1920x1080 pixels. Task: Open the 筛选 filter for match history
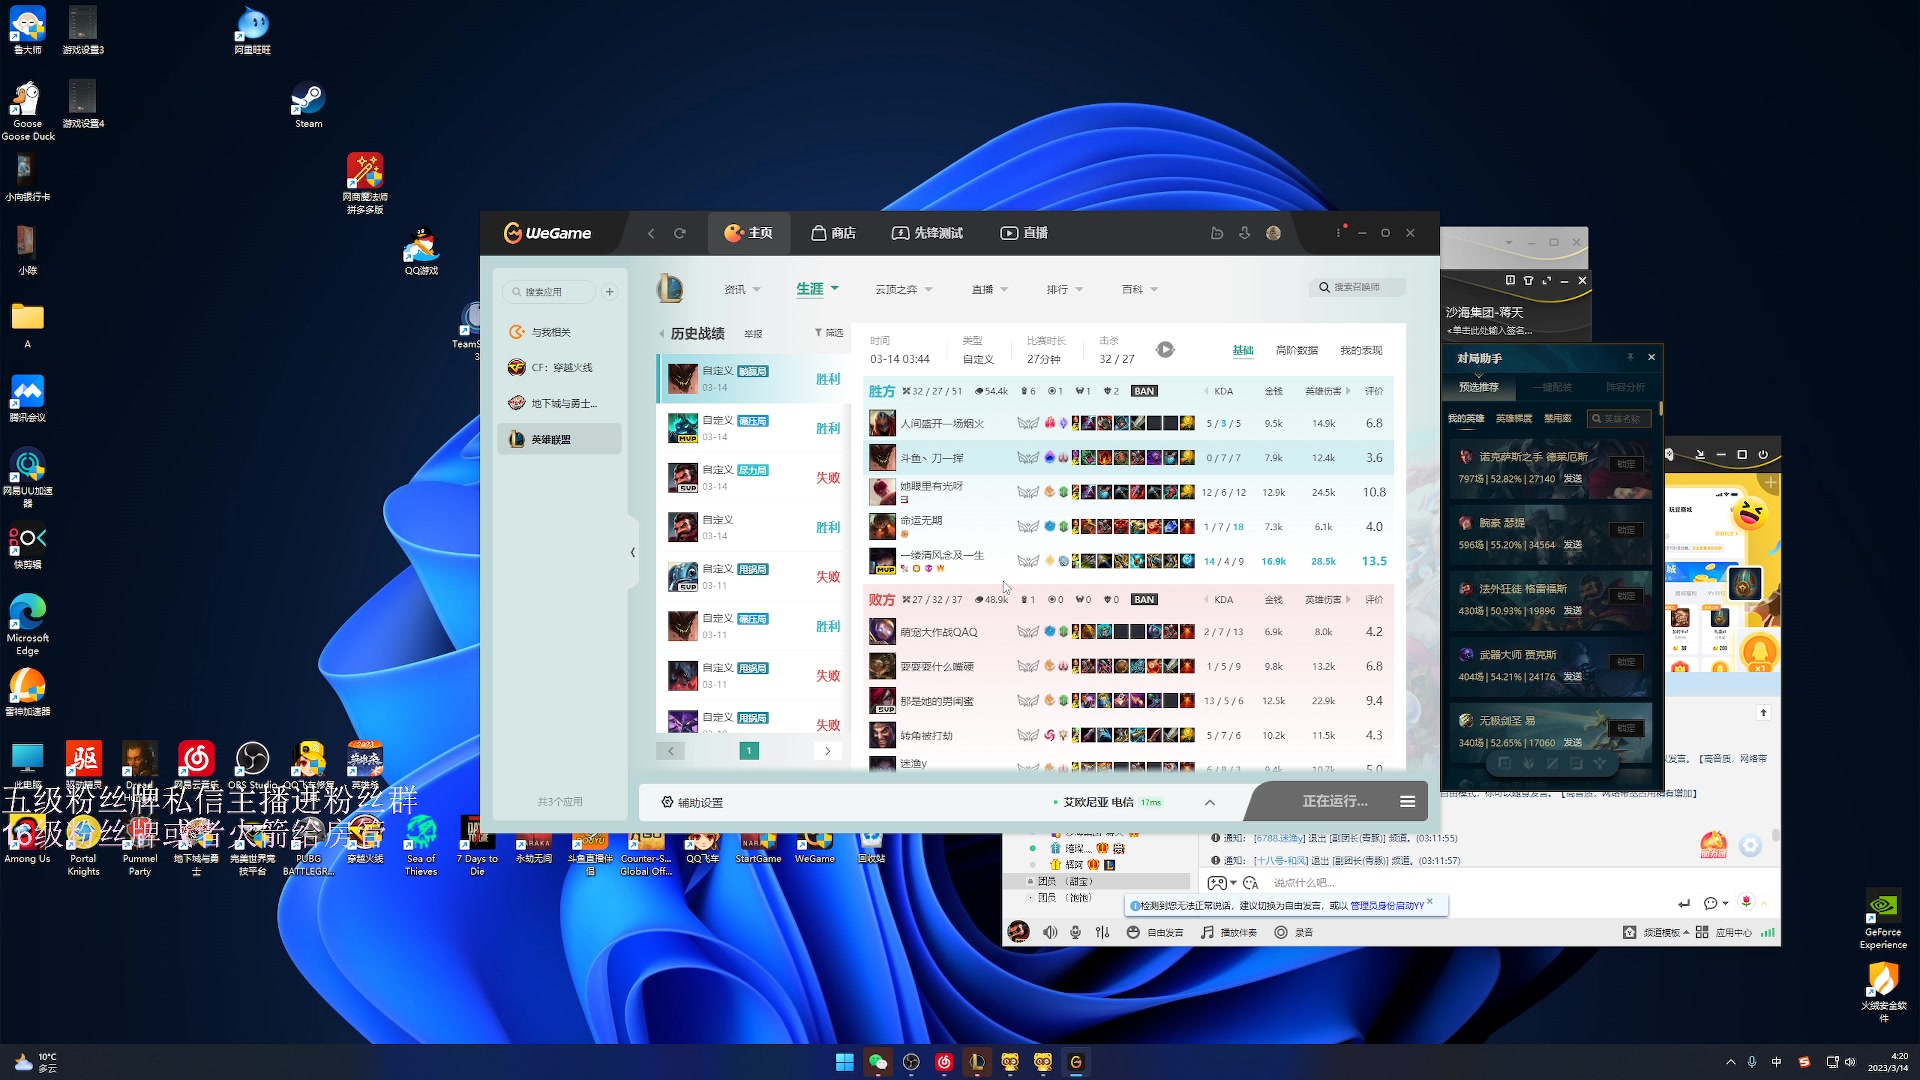pos(828,333)
